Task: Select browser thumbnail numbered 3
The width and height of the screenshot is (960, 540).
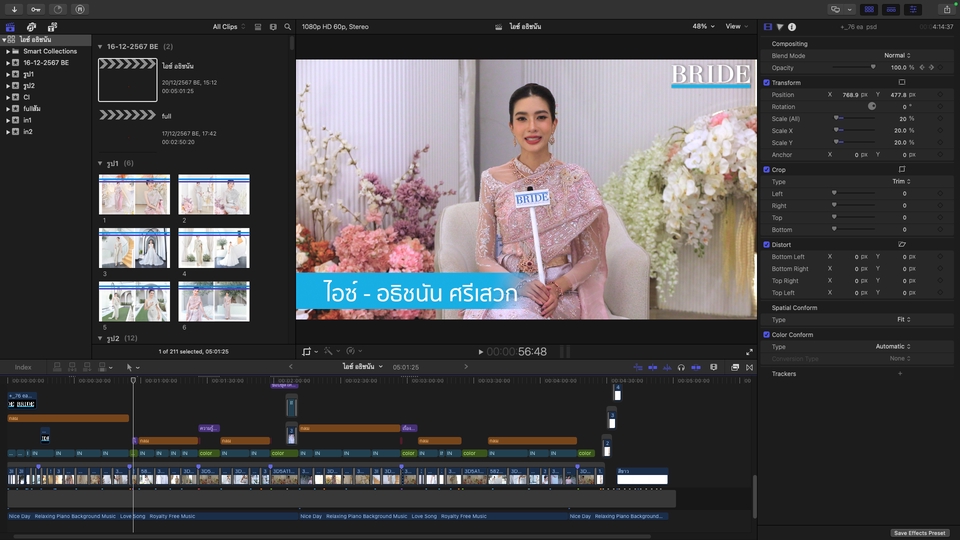Action: click(x=134, y=248)
